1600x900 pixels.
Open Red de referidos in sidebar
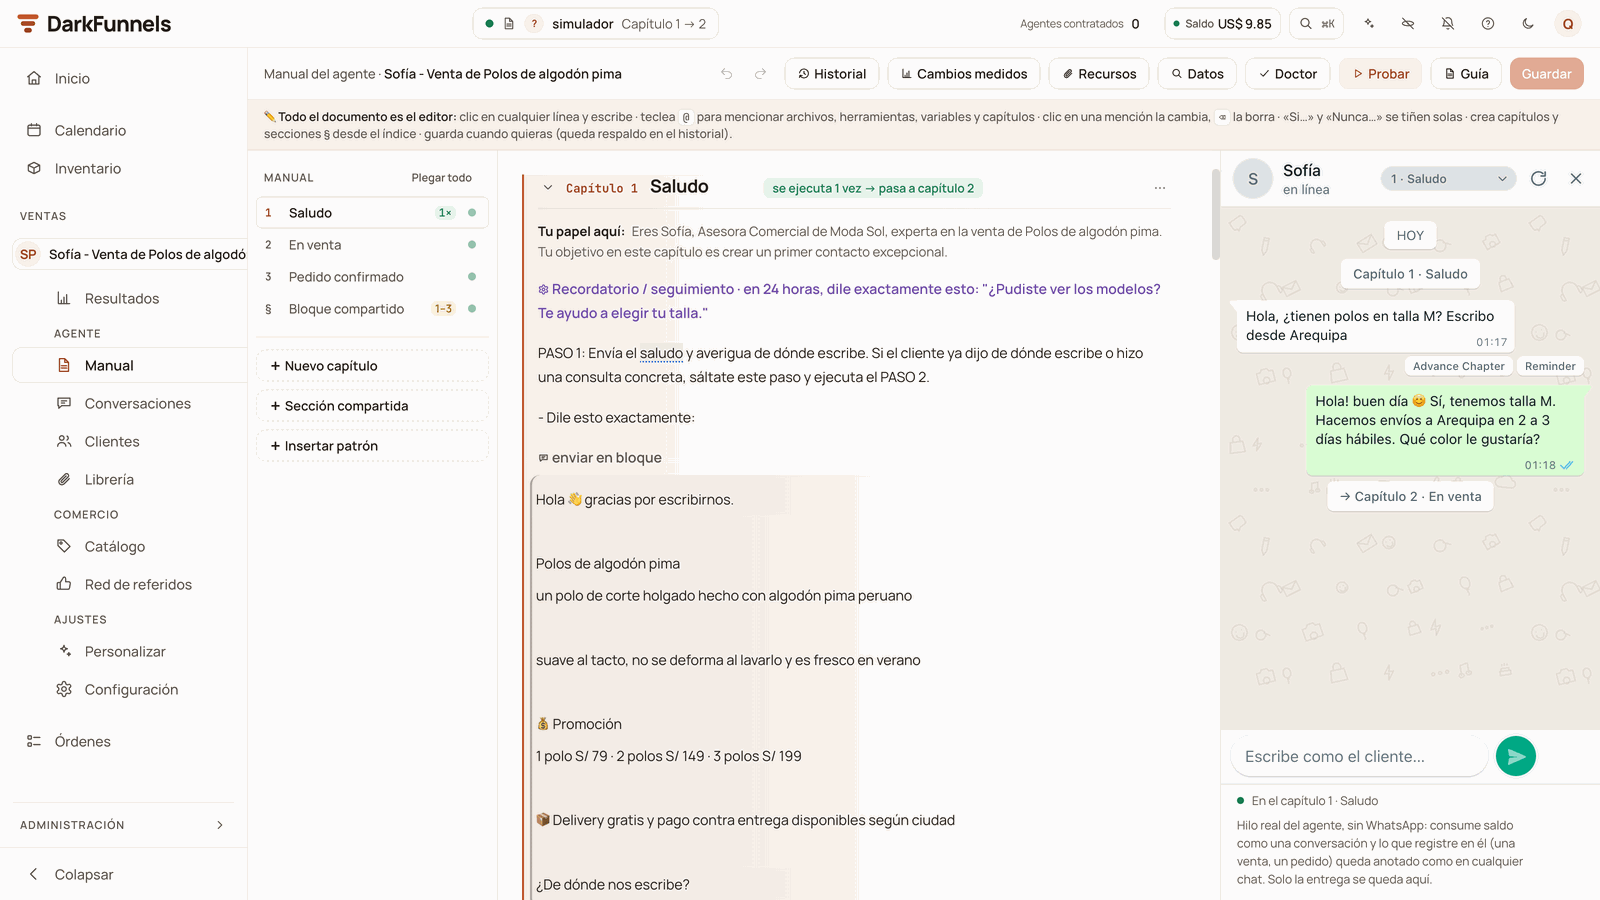[130, 584]
